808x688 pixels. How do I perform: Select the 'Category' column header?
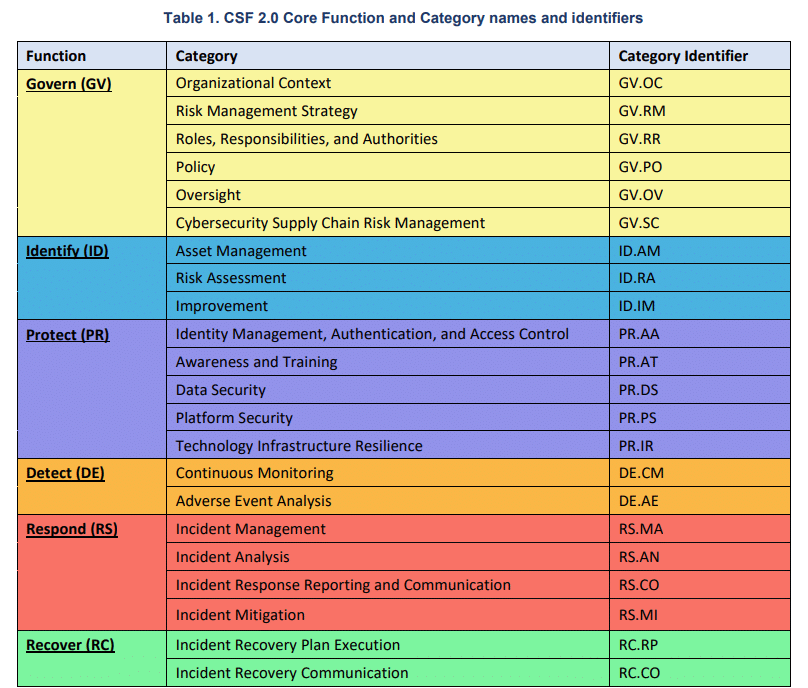(388, 56)
